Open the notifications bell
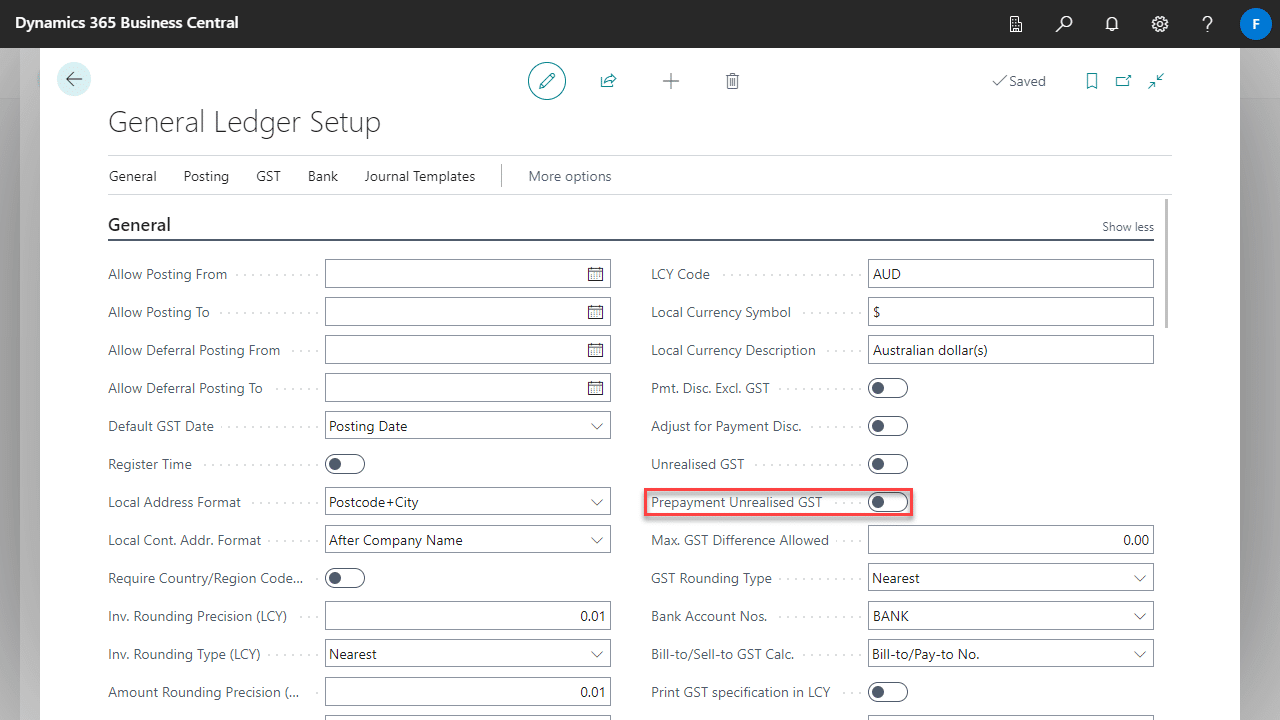The image size is (1280, 720). point(1112,23)
